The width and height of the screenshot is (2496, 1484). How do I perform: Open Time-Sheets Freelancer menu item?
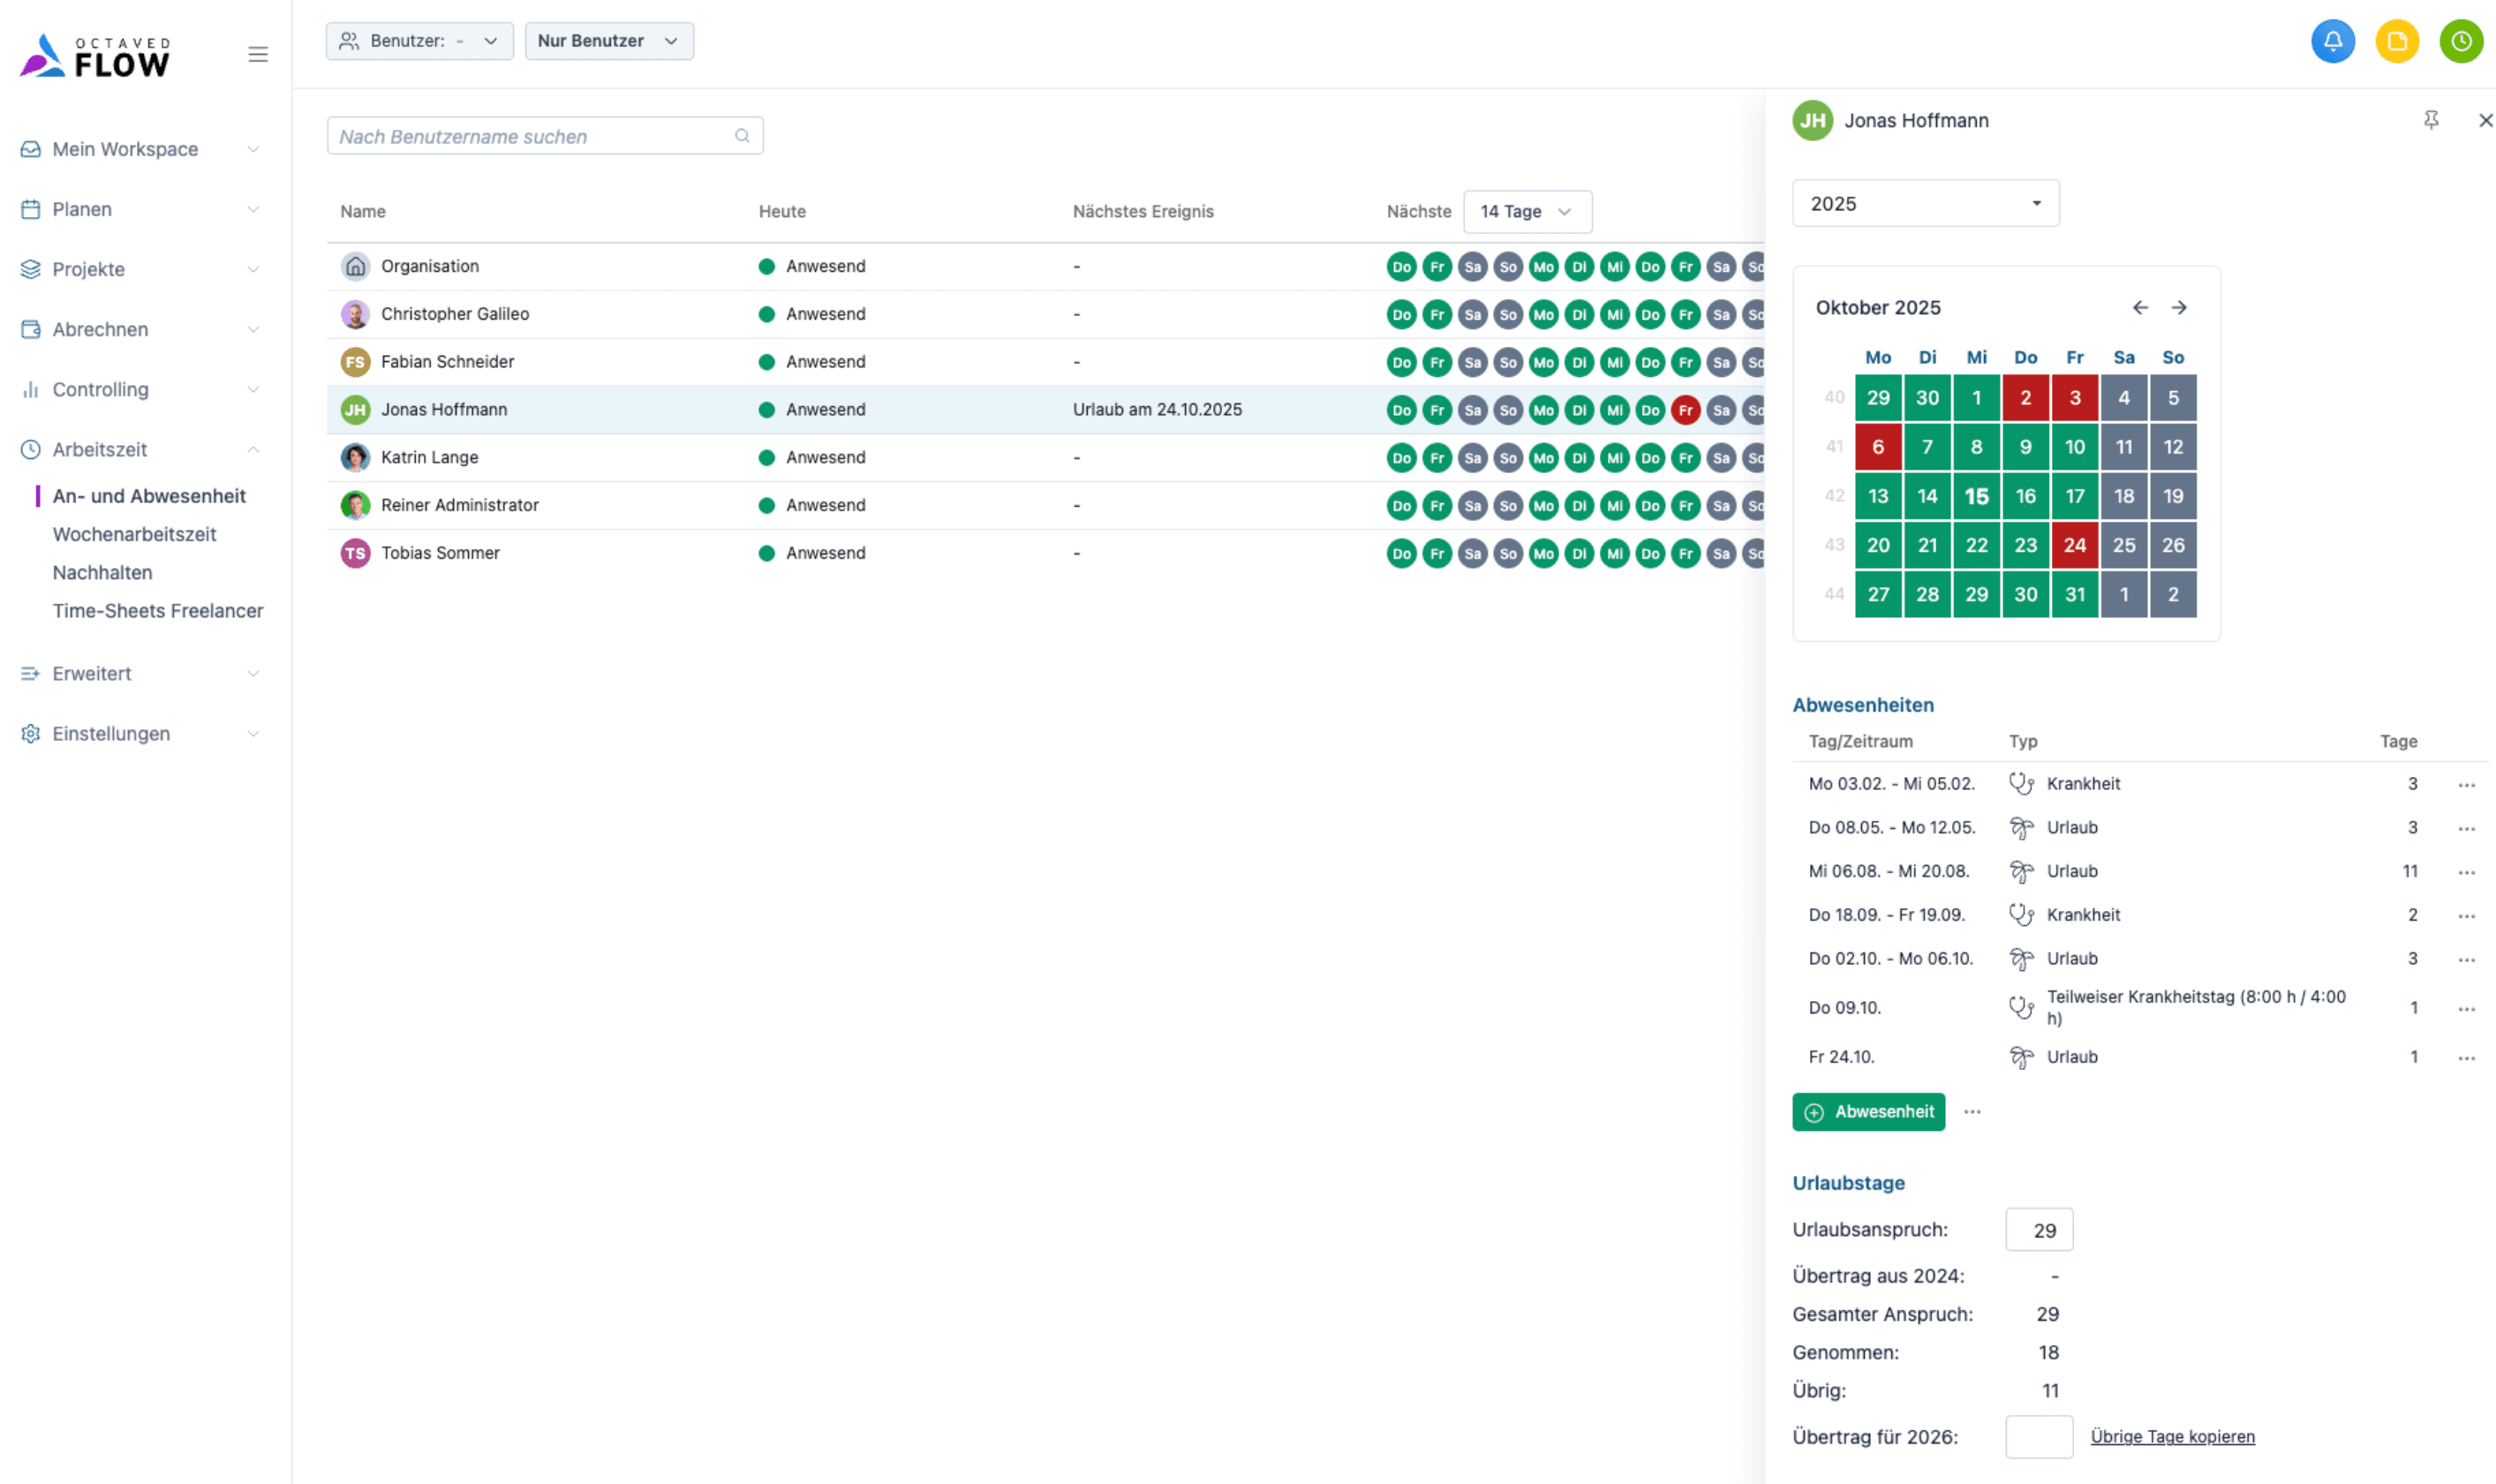tap(158, 610)
